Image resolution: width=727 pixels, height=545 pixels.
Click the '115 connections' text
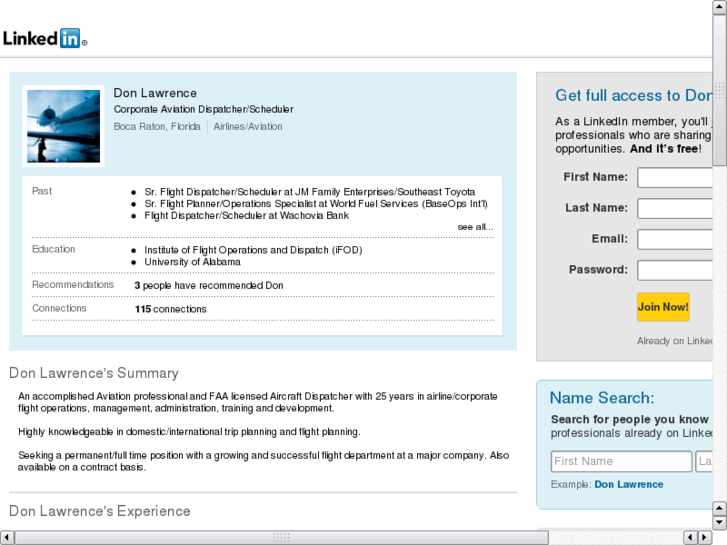click(x=171, y=309)
